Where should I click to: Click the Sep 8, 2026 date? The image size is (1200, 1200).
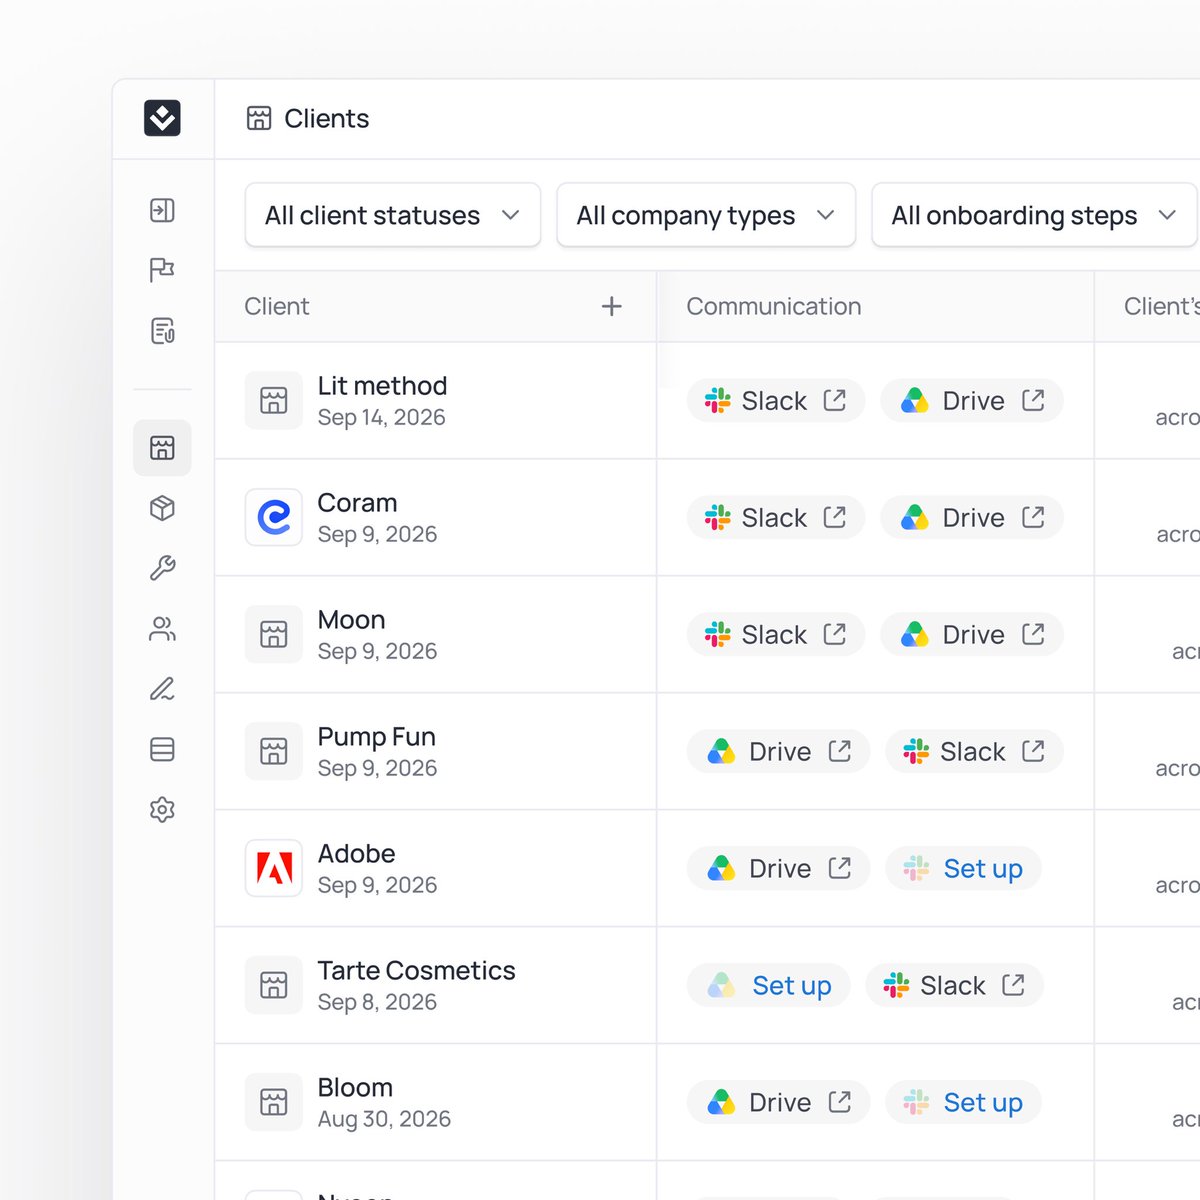tap(377, 1002)
